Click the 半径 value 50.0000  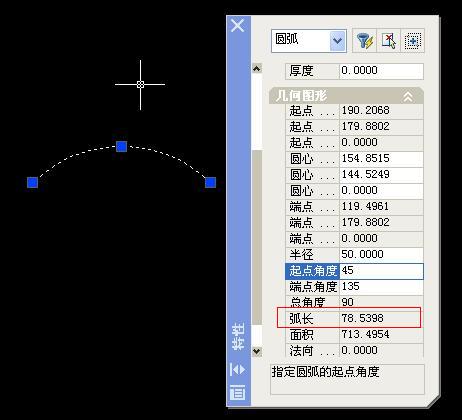[381, 254]
